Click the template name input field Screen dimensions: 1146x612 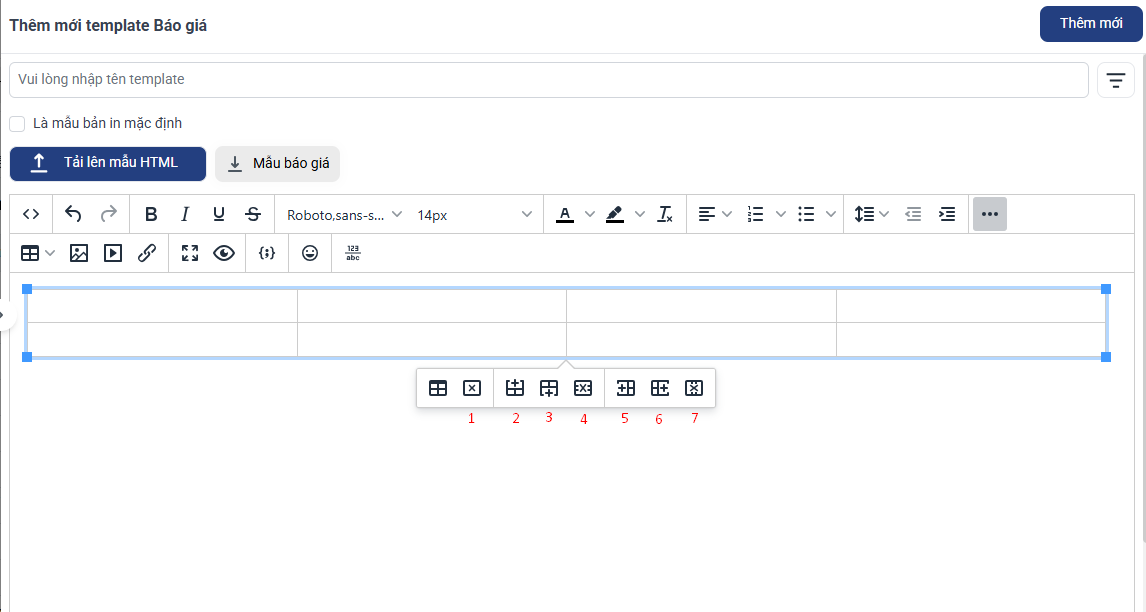pos(548,80)
